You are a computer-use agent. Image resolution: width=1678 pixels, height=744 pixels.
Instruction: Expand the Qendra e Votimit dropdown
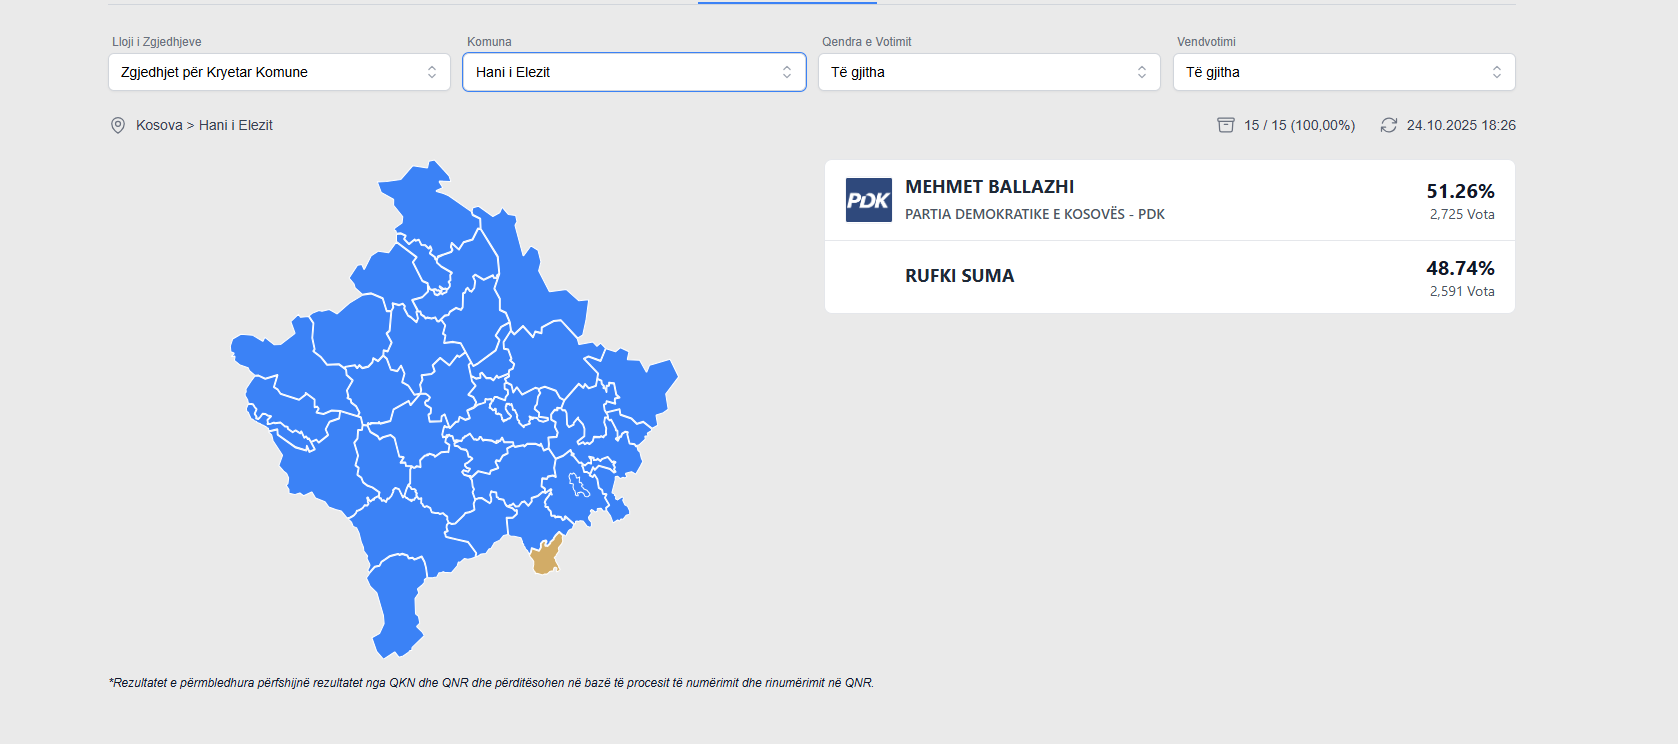click(x=989, y=72)
